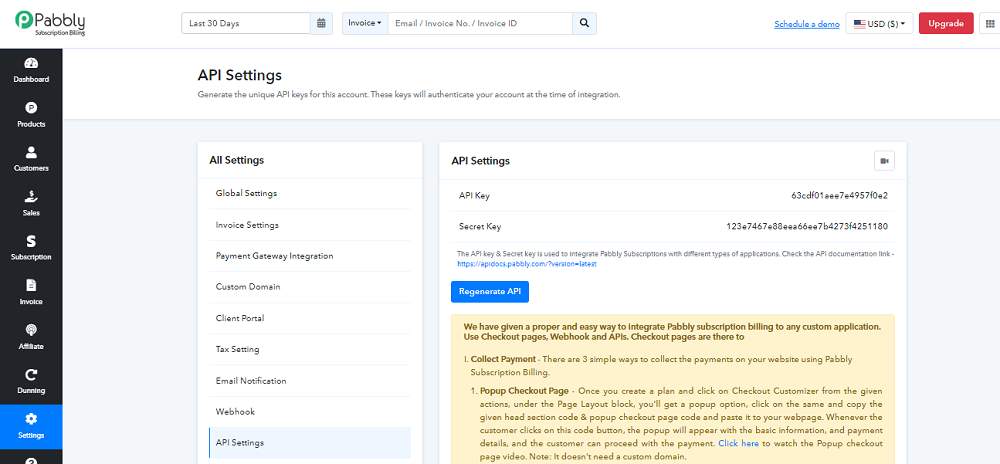The height and width of the screenshot is (464, 1000).
Task: Click the 'Secret Key' row label
Action: (480, 226)
